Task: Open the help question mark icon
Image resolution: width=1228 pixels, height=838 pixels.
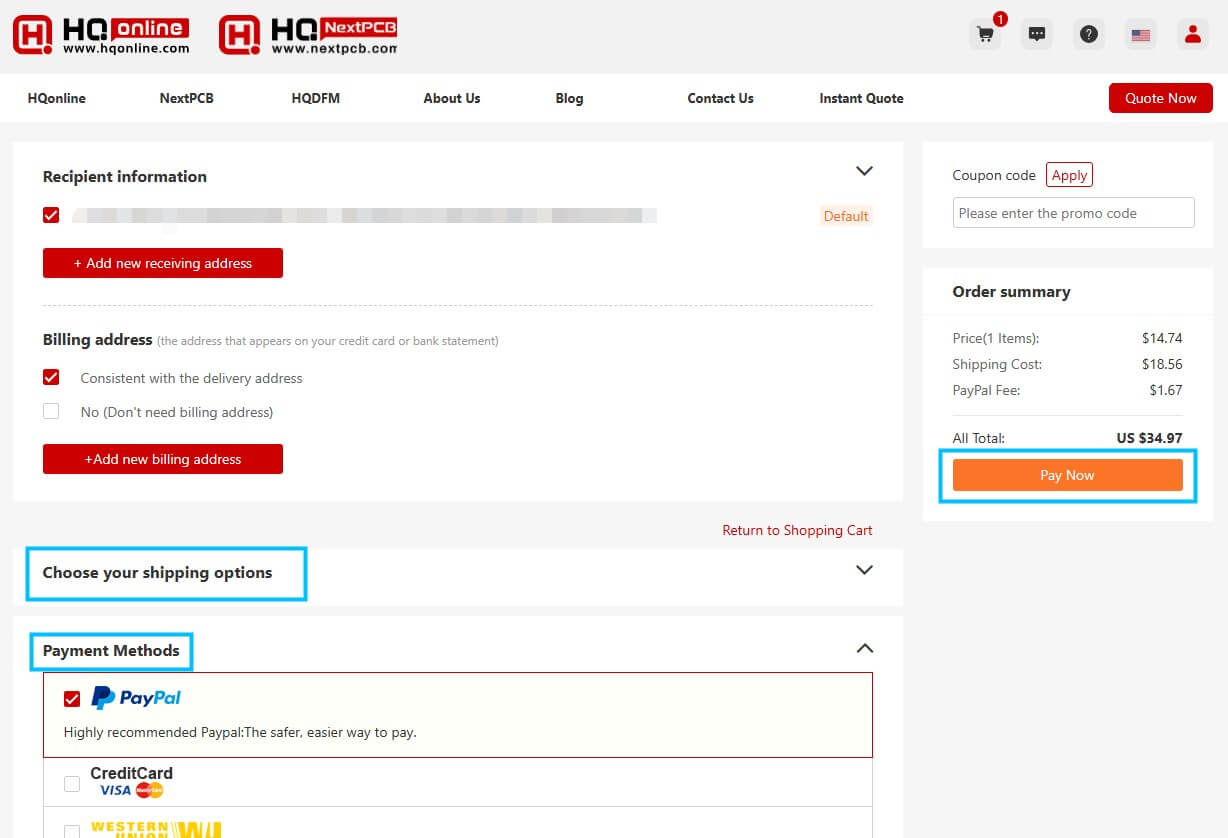Action: pos(1089,34)
